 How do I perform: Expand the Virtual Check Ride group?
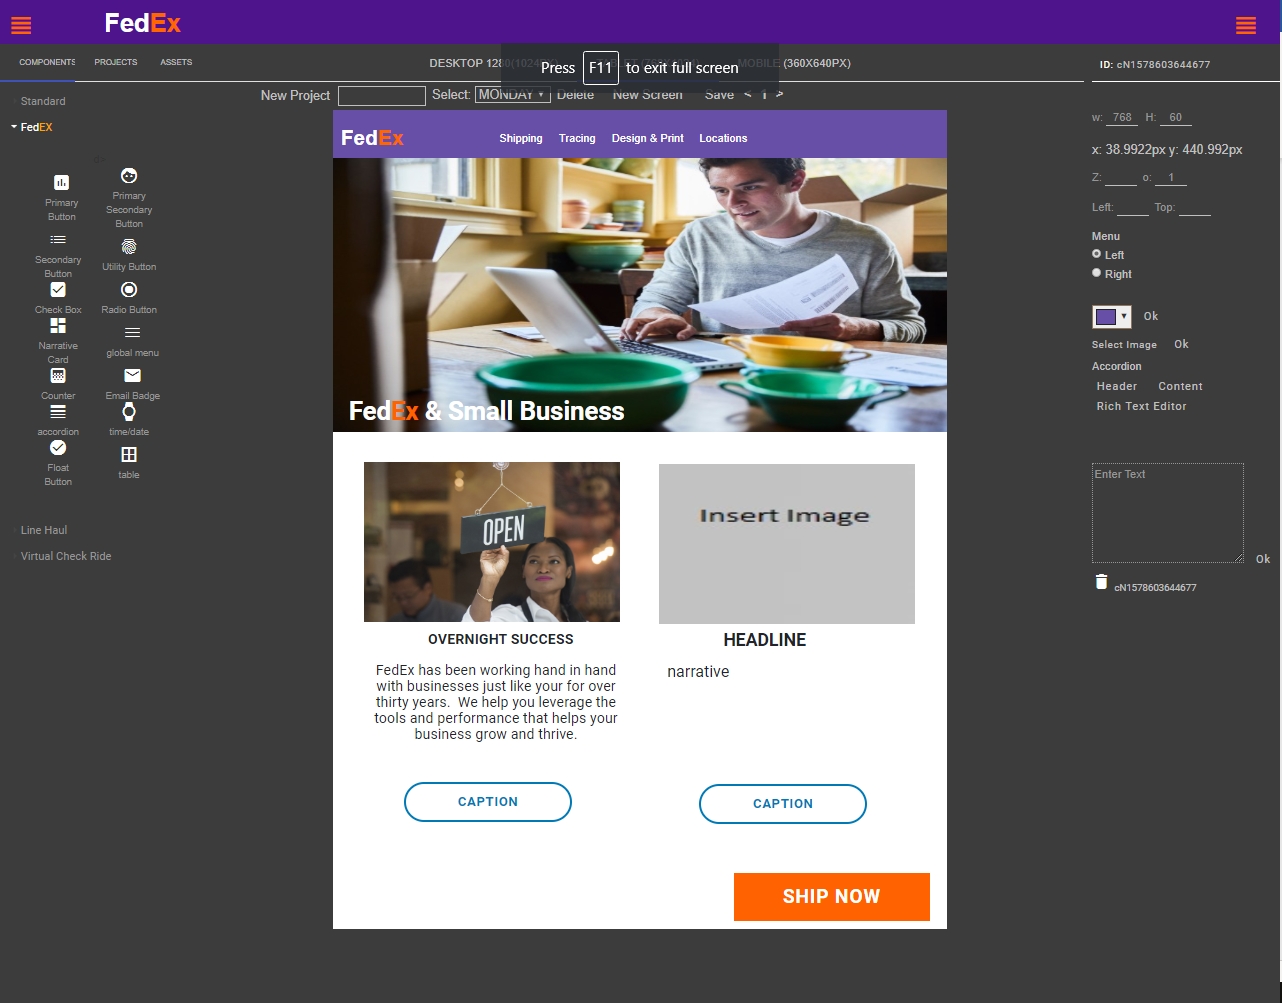[x=66, y=556]
